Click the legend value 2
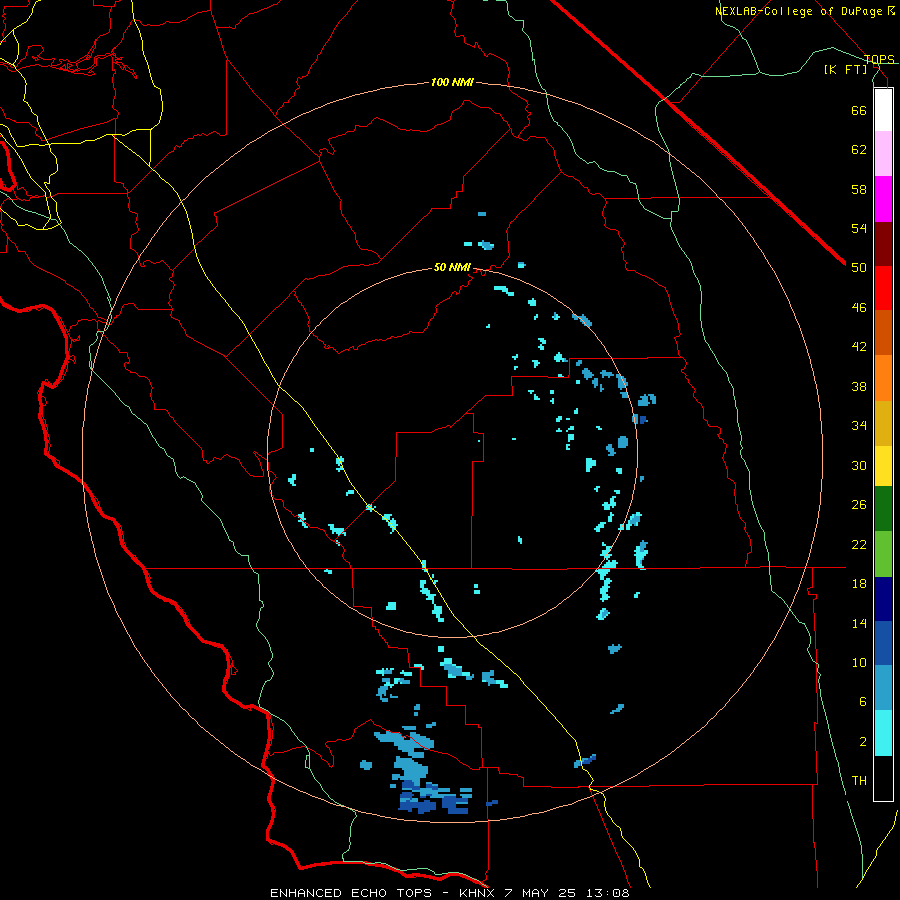 (863, 742)
